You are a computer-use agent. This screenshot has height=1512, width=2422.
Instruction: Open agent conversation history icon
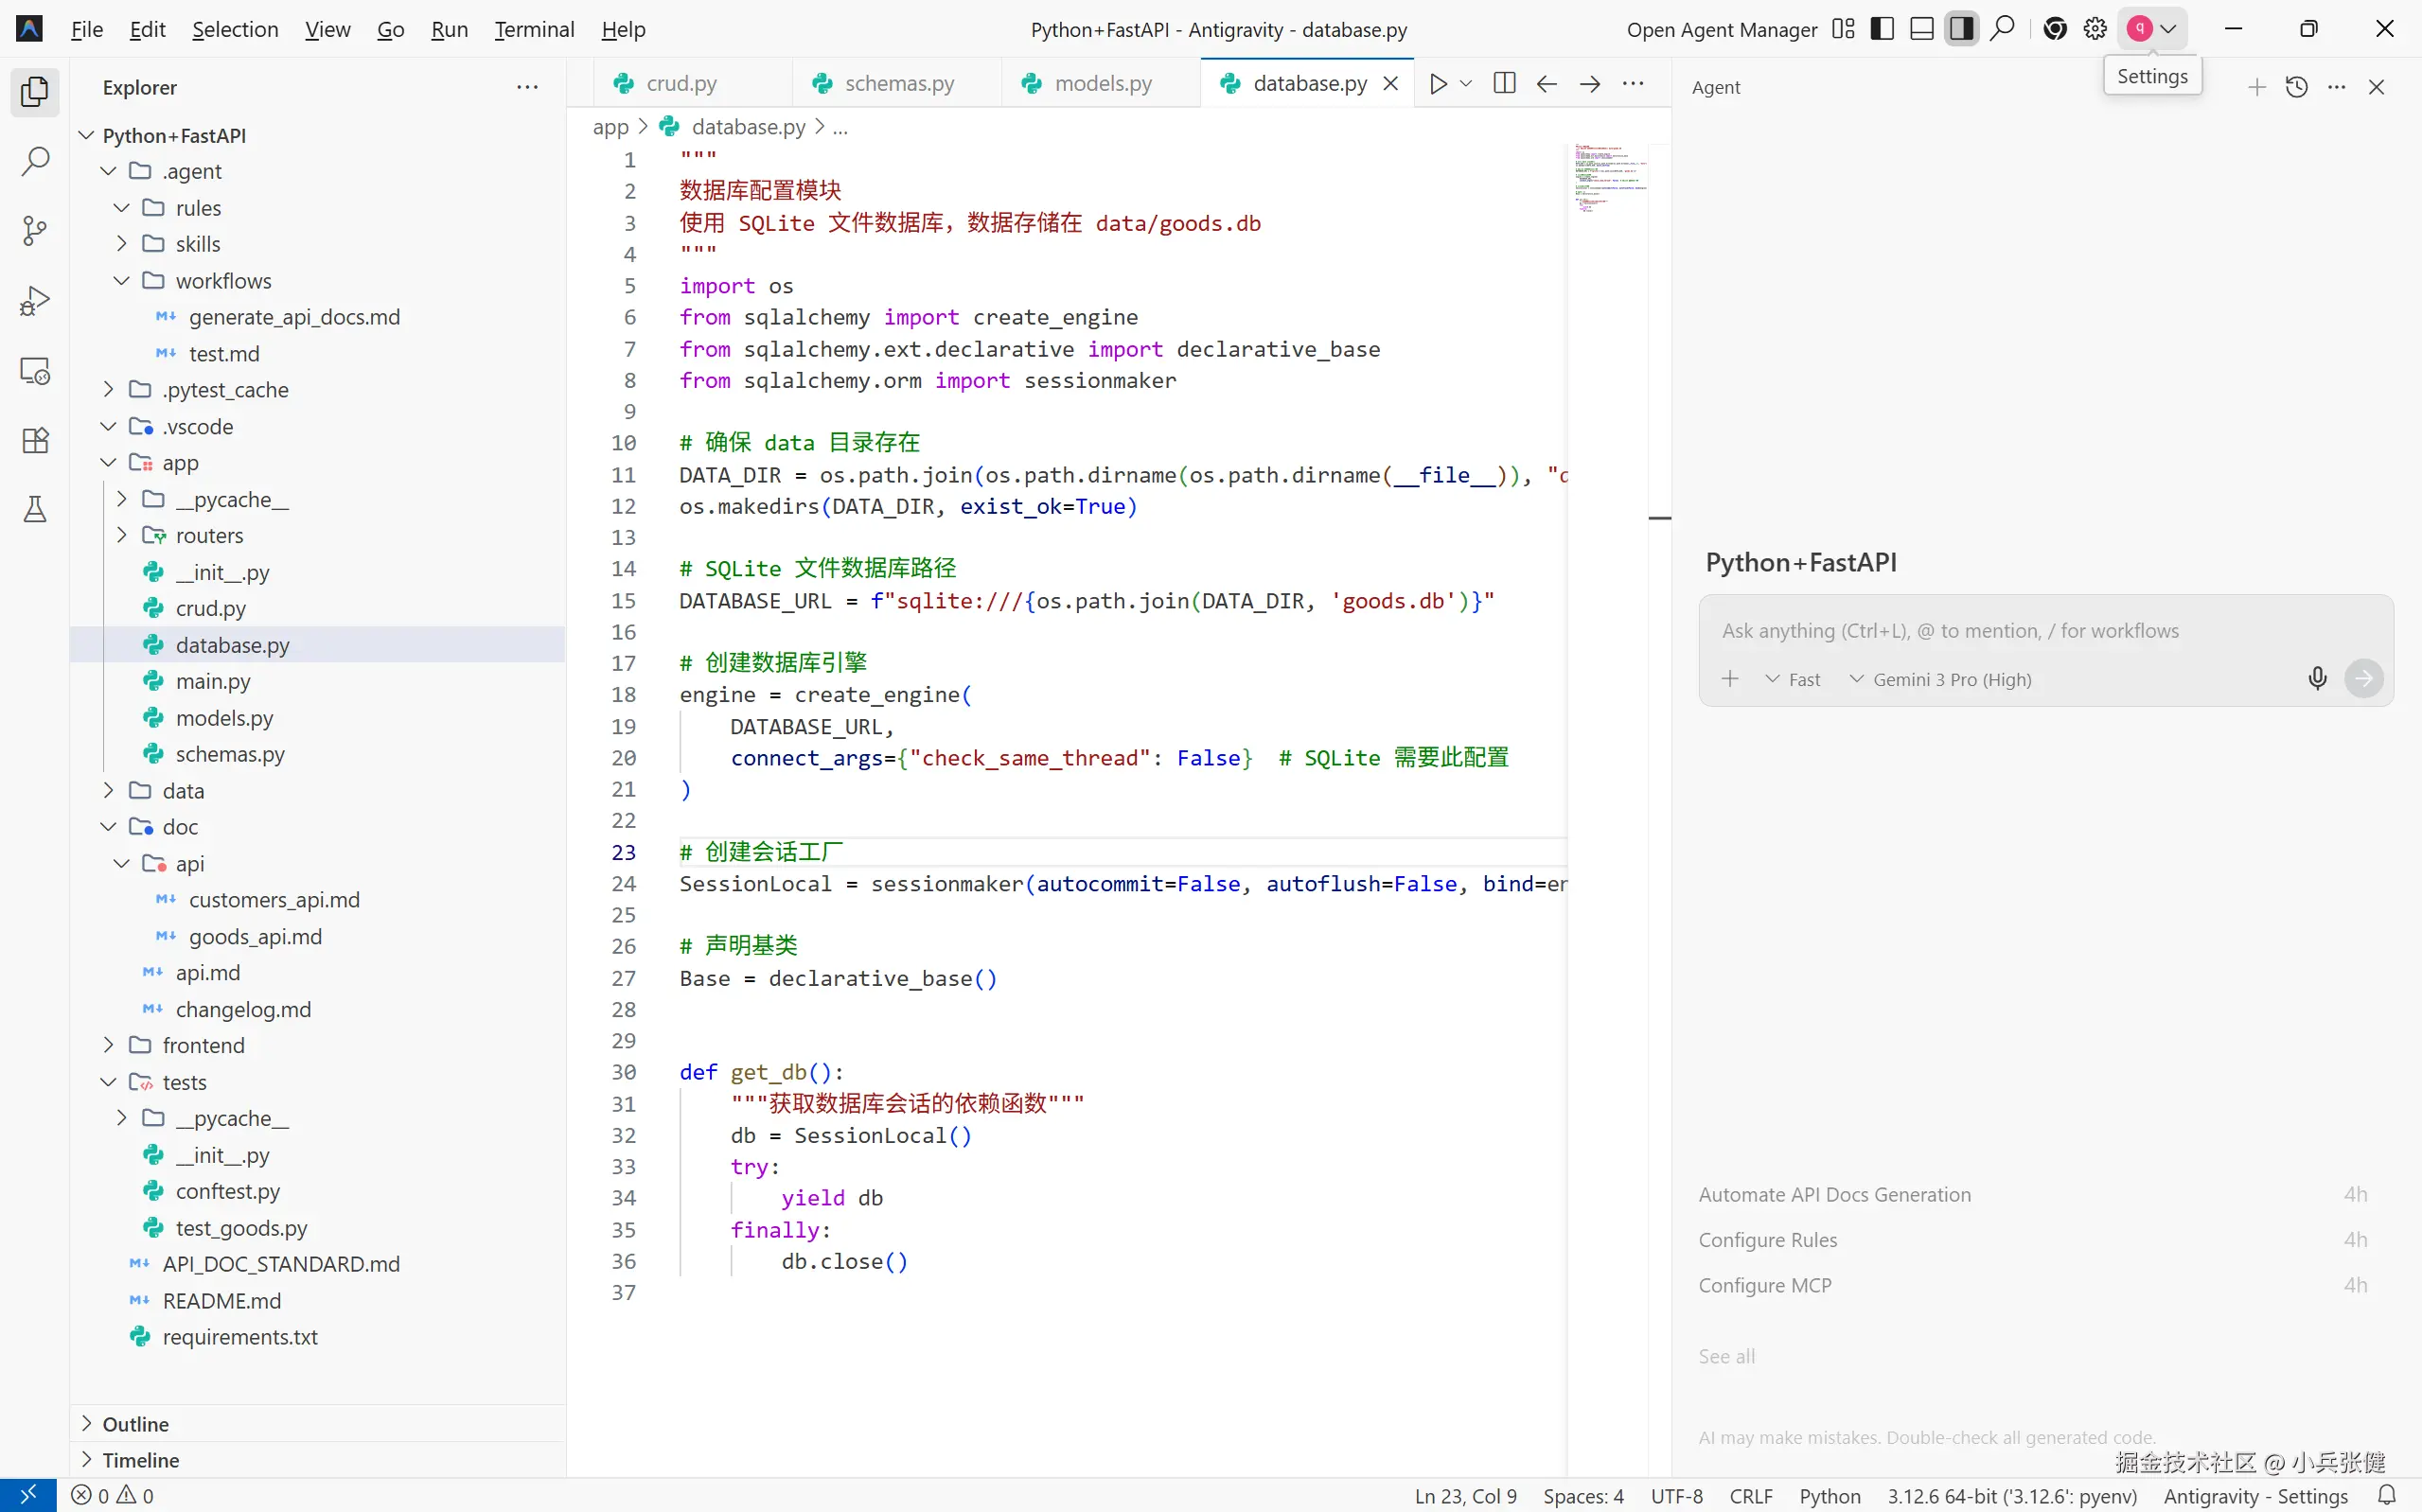[x=2297, y=87]
